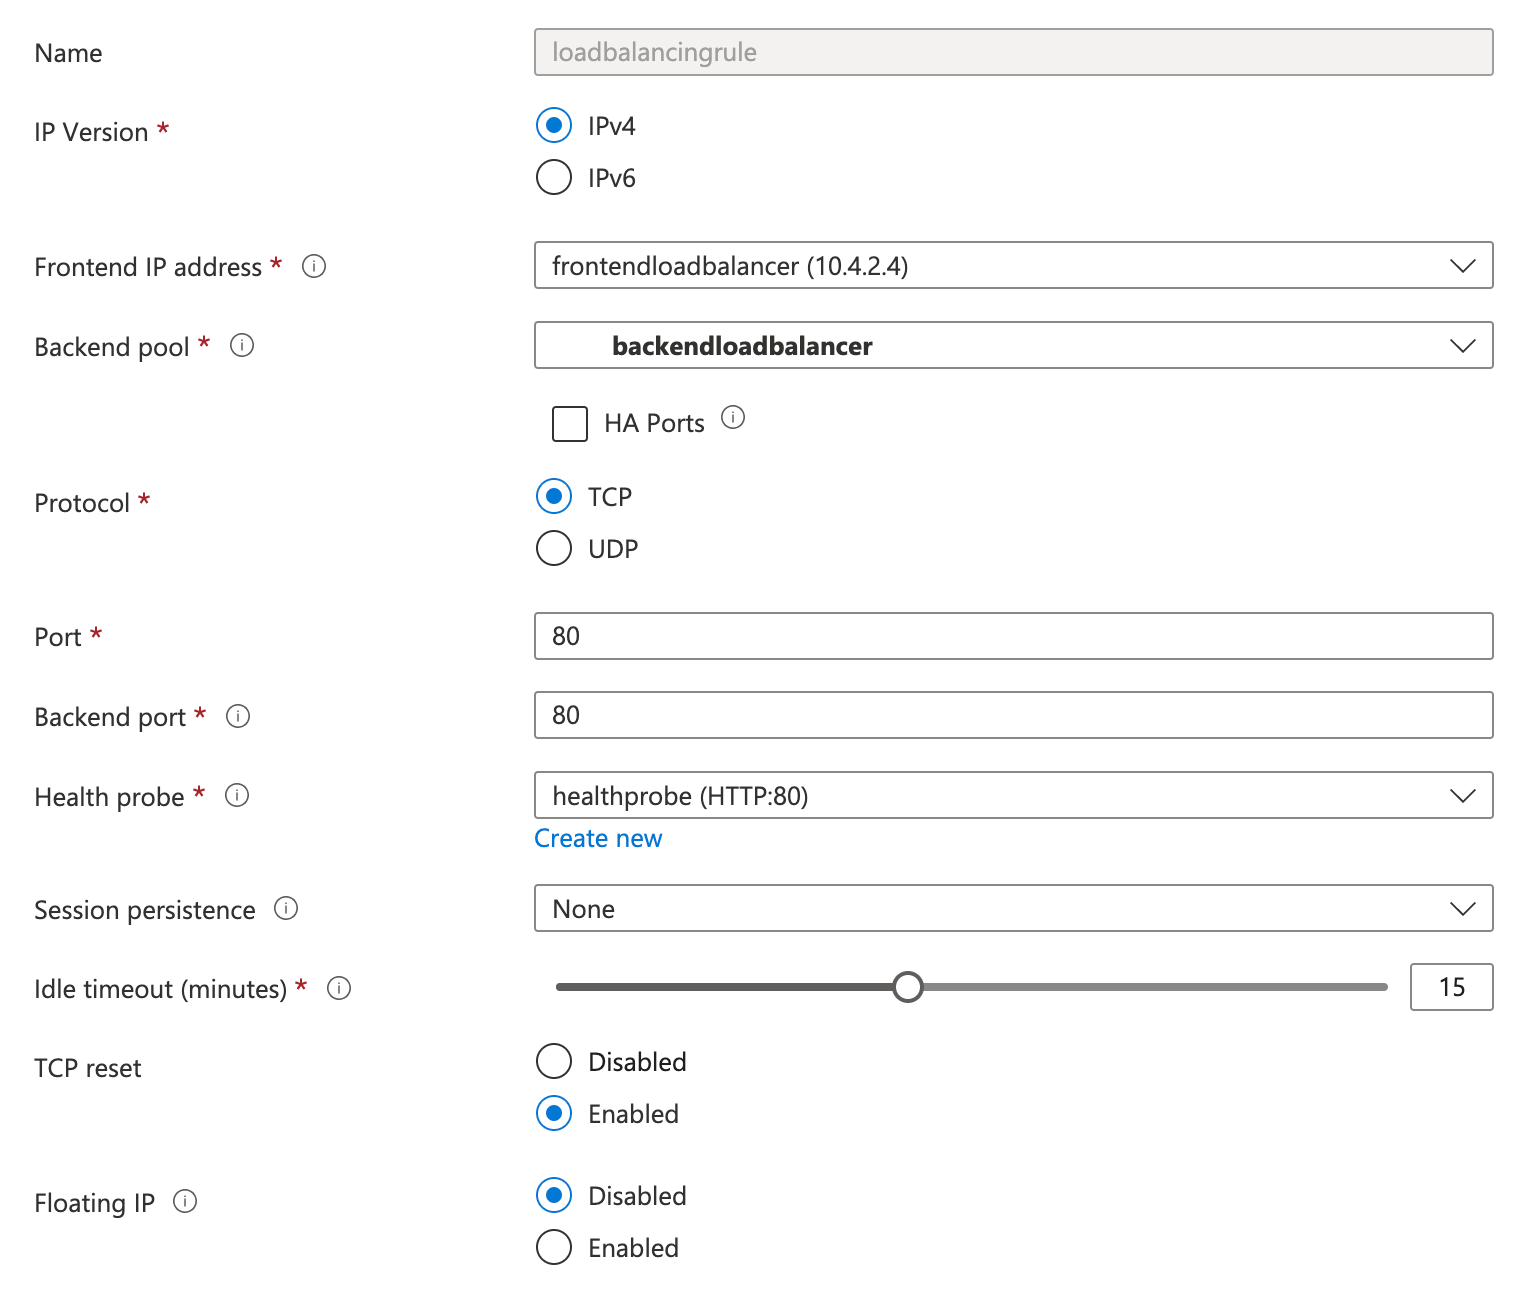1526x1292 pixels.
Task: Expand the healthprobe selection dropdown
Action: tap(1462, 795)
